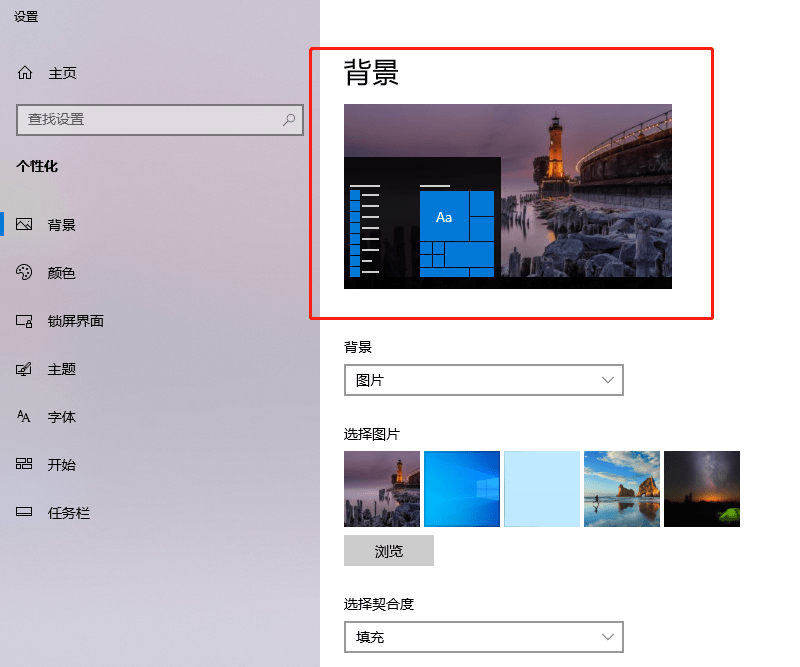Click the chevron arrow of 图片 dropdown
This screenshot has width=800, height=667.
click(x=608, y=380)
